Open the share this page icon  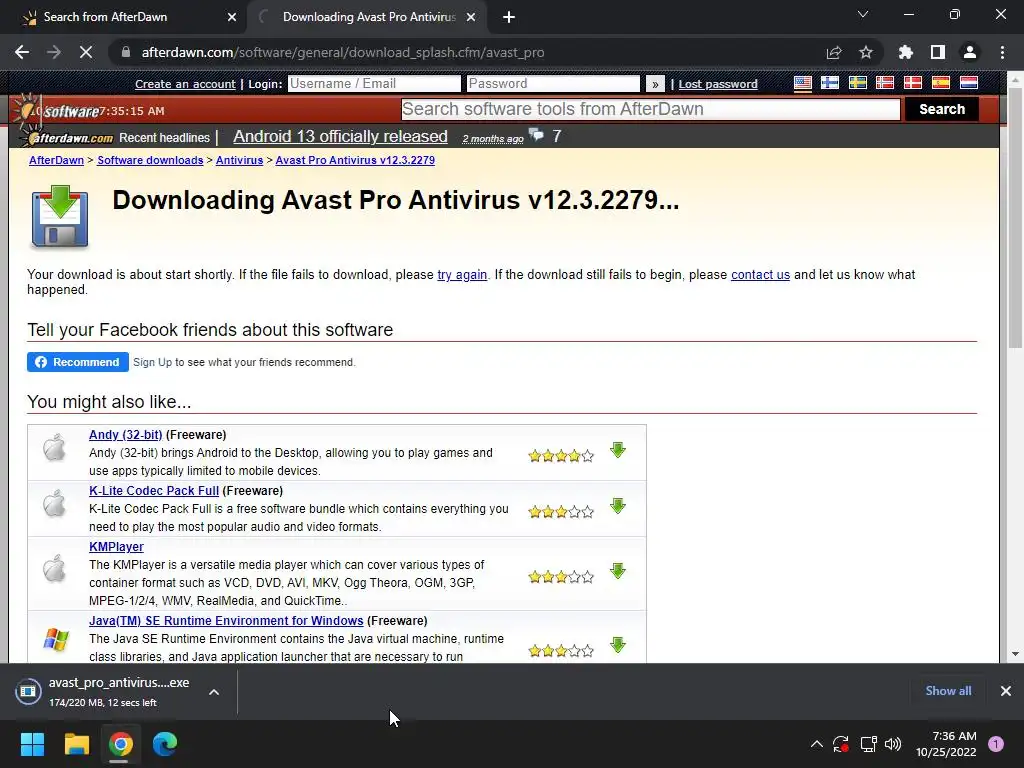point(834,52)
